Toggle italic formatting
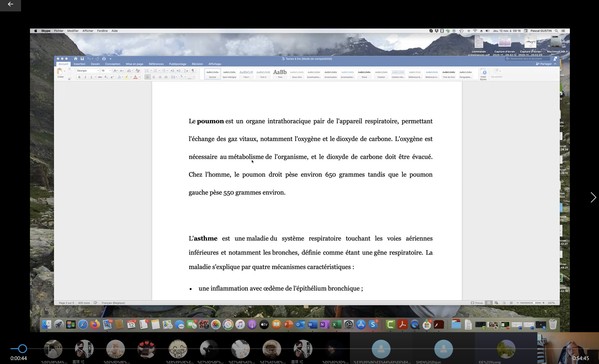Image resolution: width=599 pixels, height=364 pixels. click(x=85, y=77)
